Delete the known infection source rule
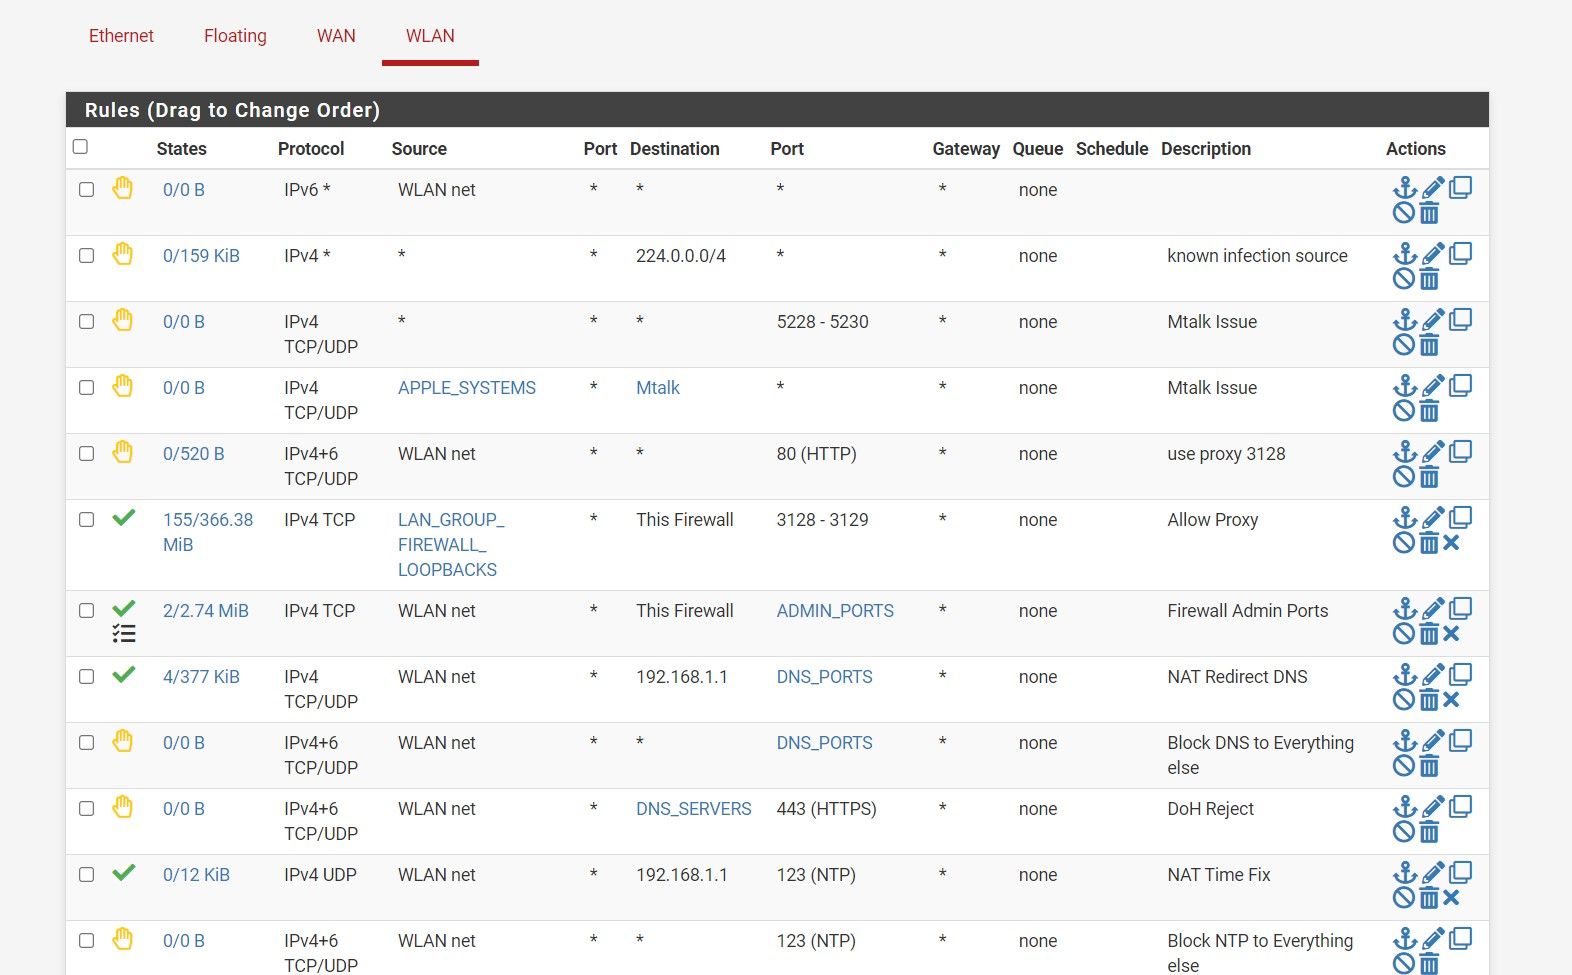Screen dimensions: 1572x975 pyautogui.click(x=1429, y=279)
